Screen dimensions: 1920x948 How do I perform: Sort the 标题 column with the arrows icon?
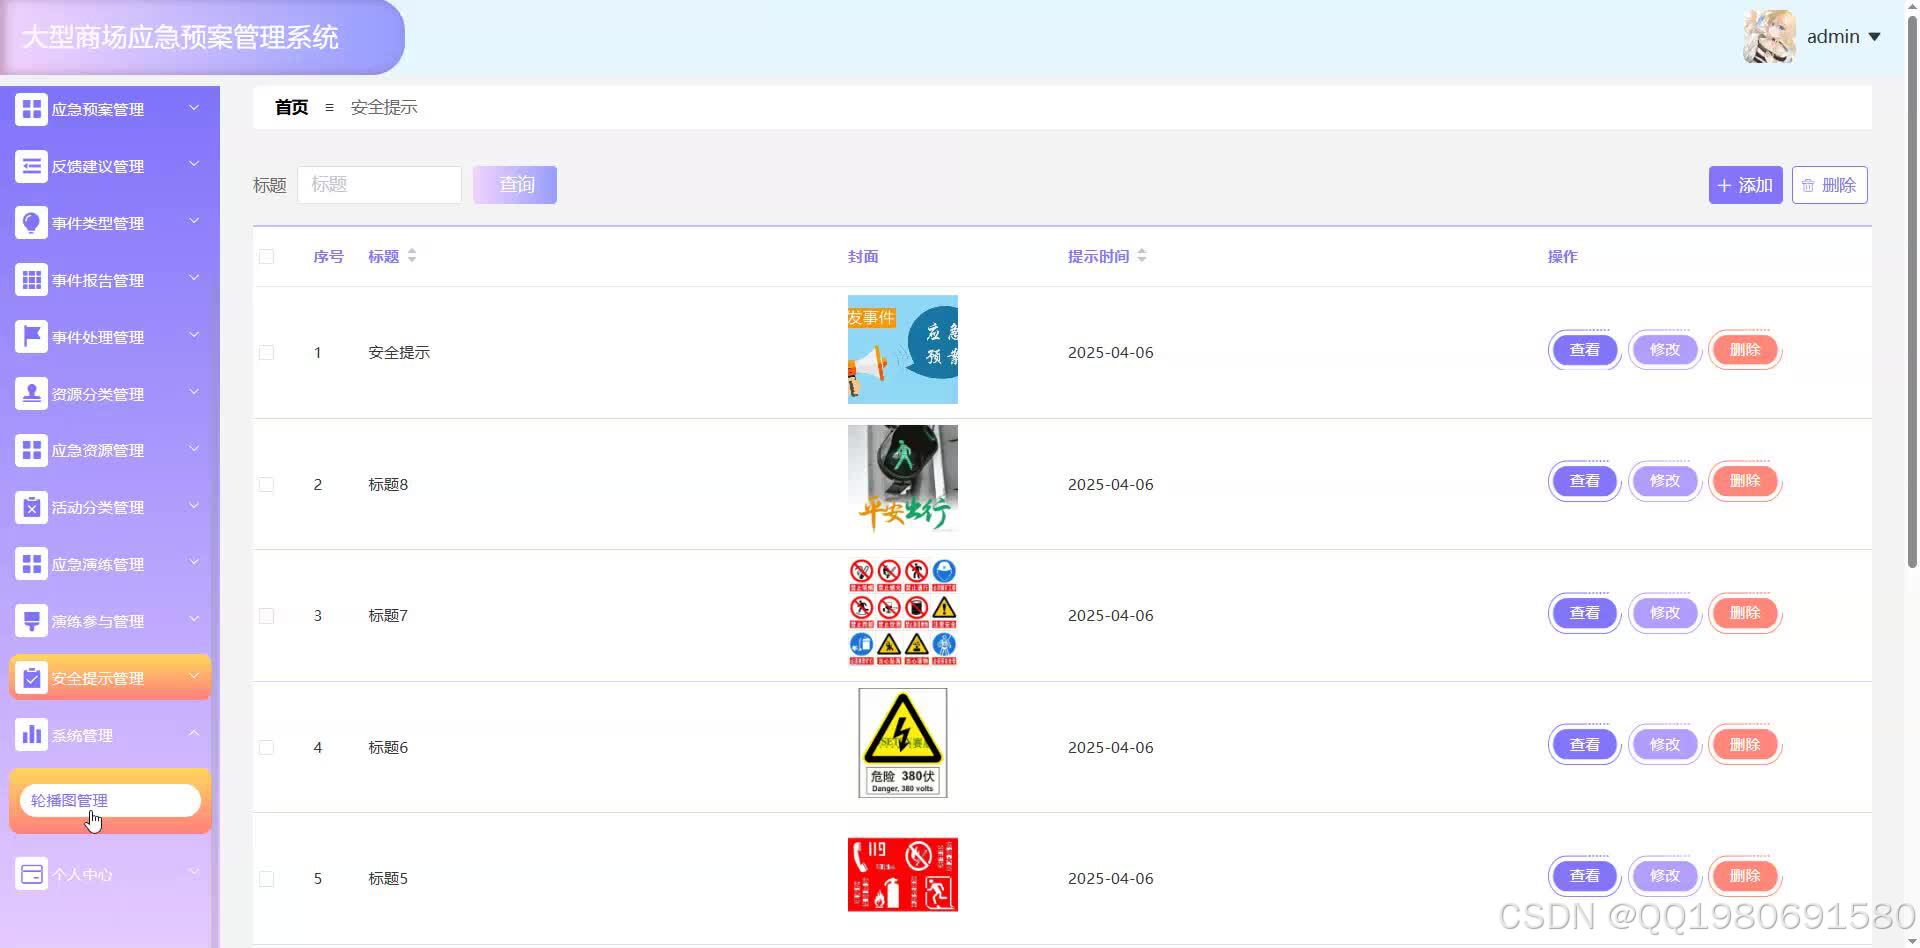pos(411,256)
